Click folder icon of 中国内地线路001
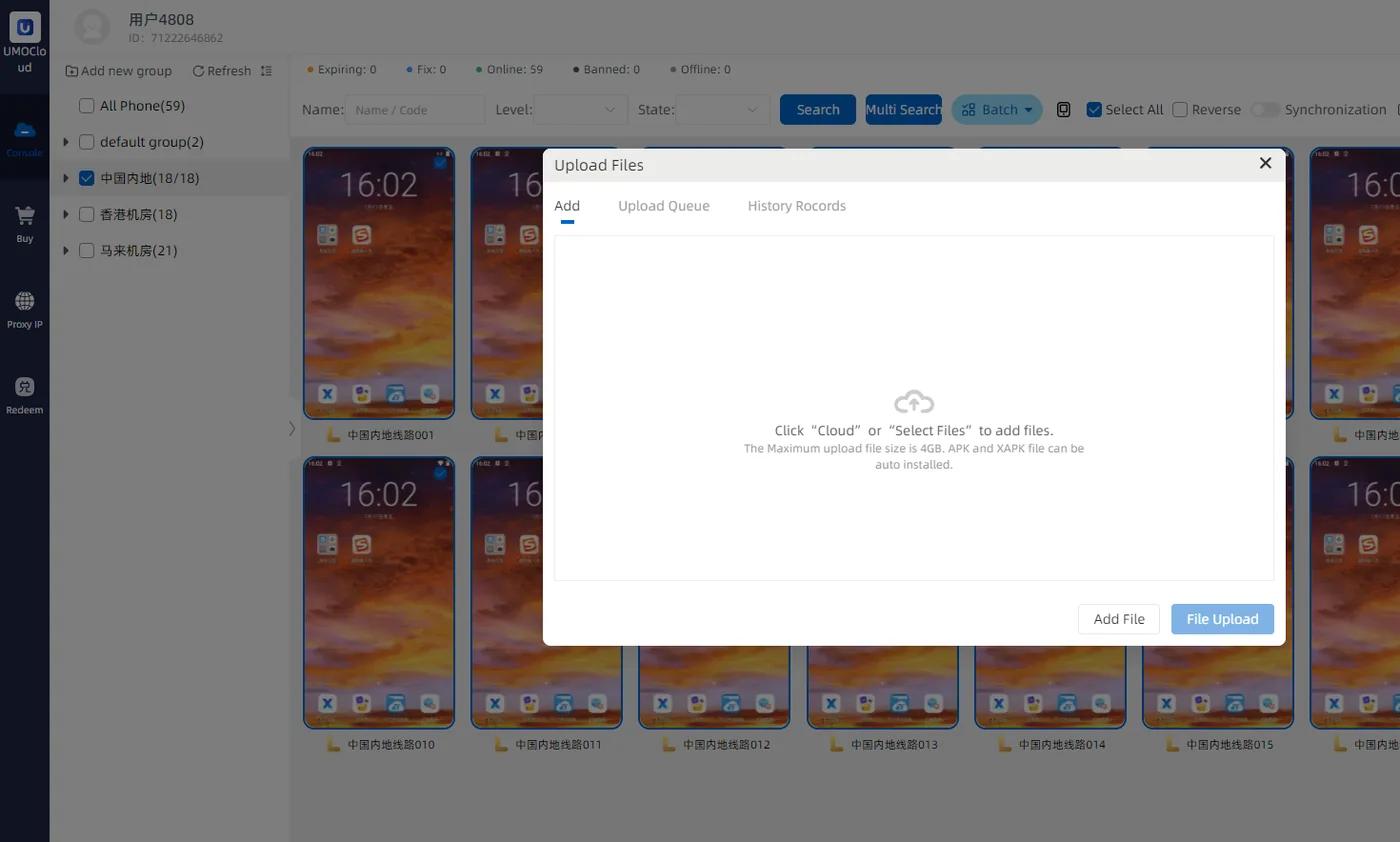1400x842 pixels. coord(334,435)
